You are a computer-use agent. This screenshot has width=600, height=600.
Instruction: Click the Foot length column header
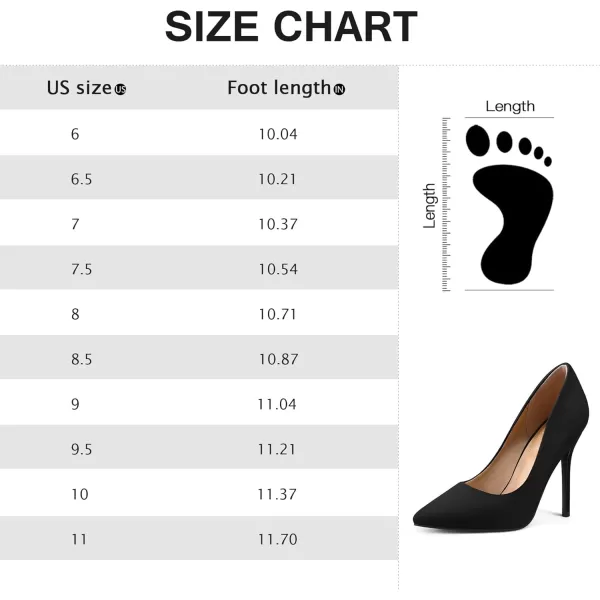click(x=278, y=88)
